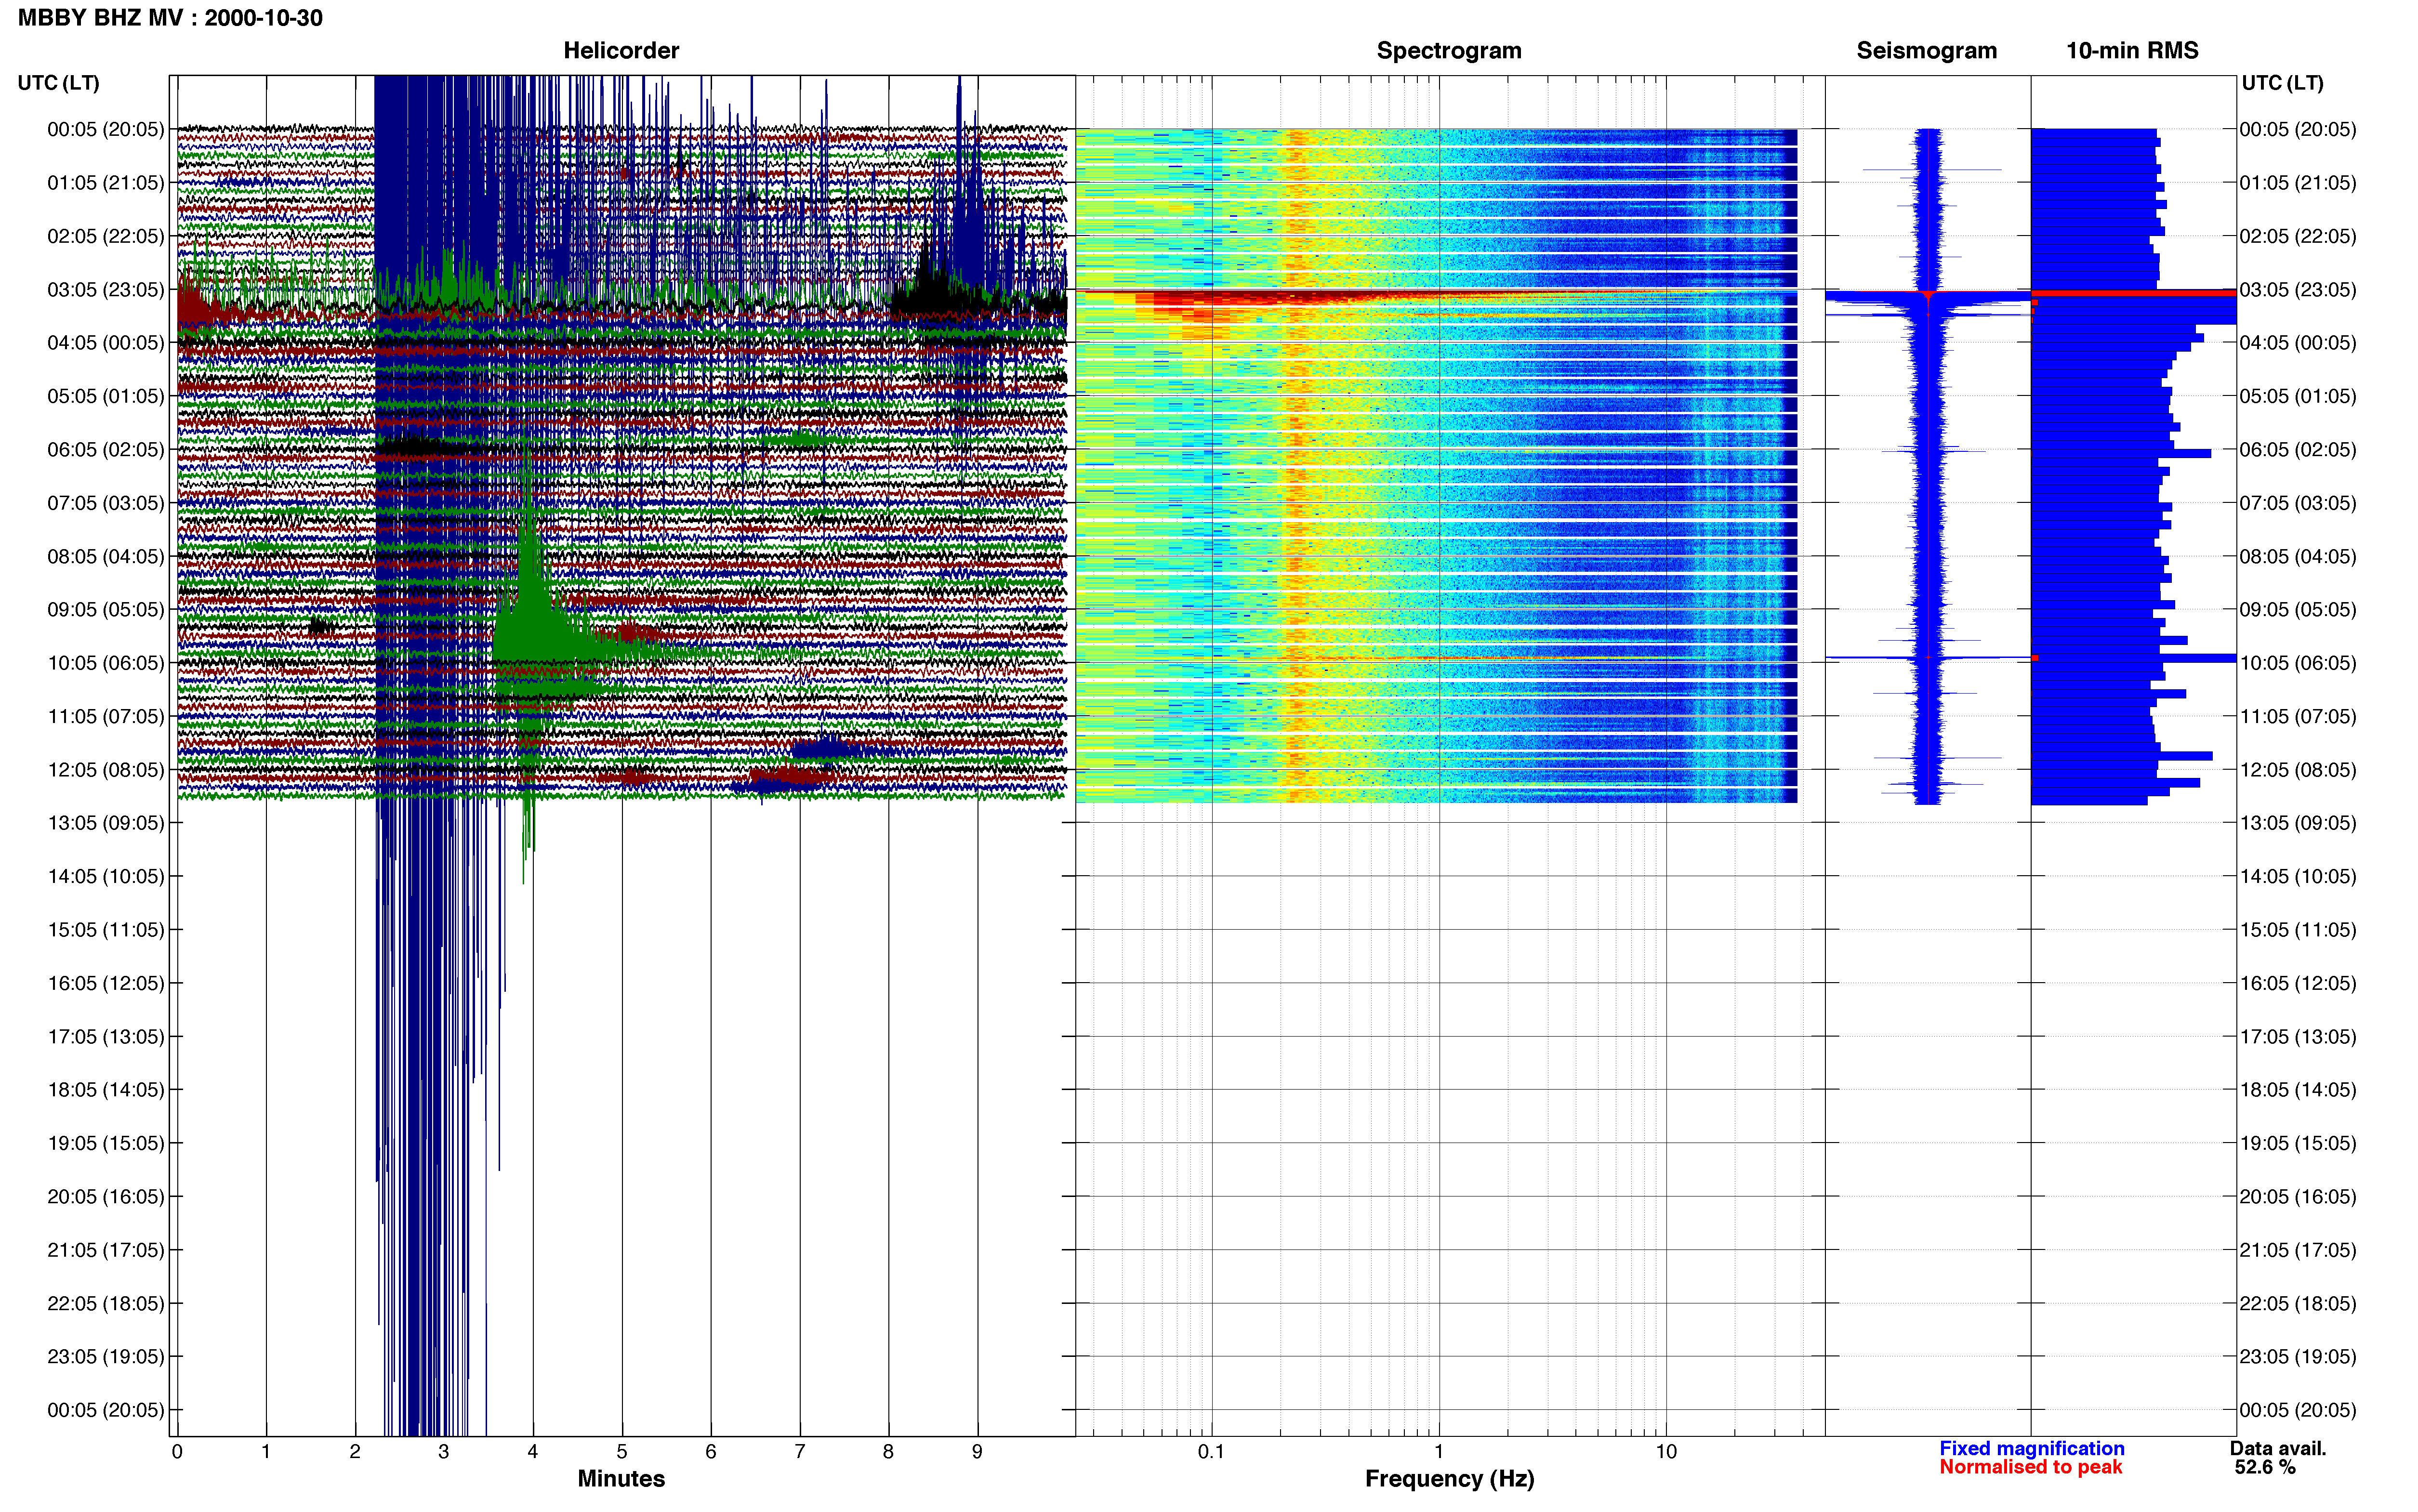This screenshot has height=1512, width=2418.
Task: Click the Frequency (Hz) axis title
Action: 1449,1479
